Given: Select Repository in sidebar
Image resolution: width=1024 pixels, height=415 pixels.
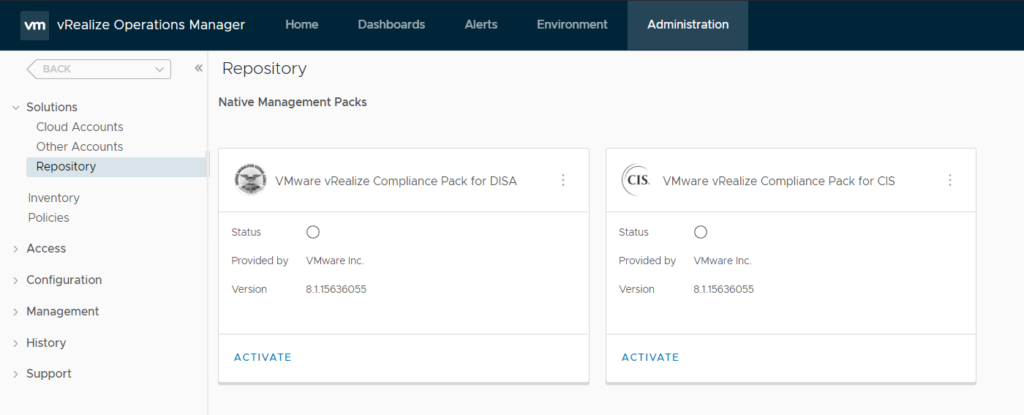Looking at the screenshot, I should [x=116, y=167].
